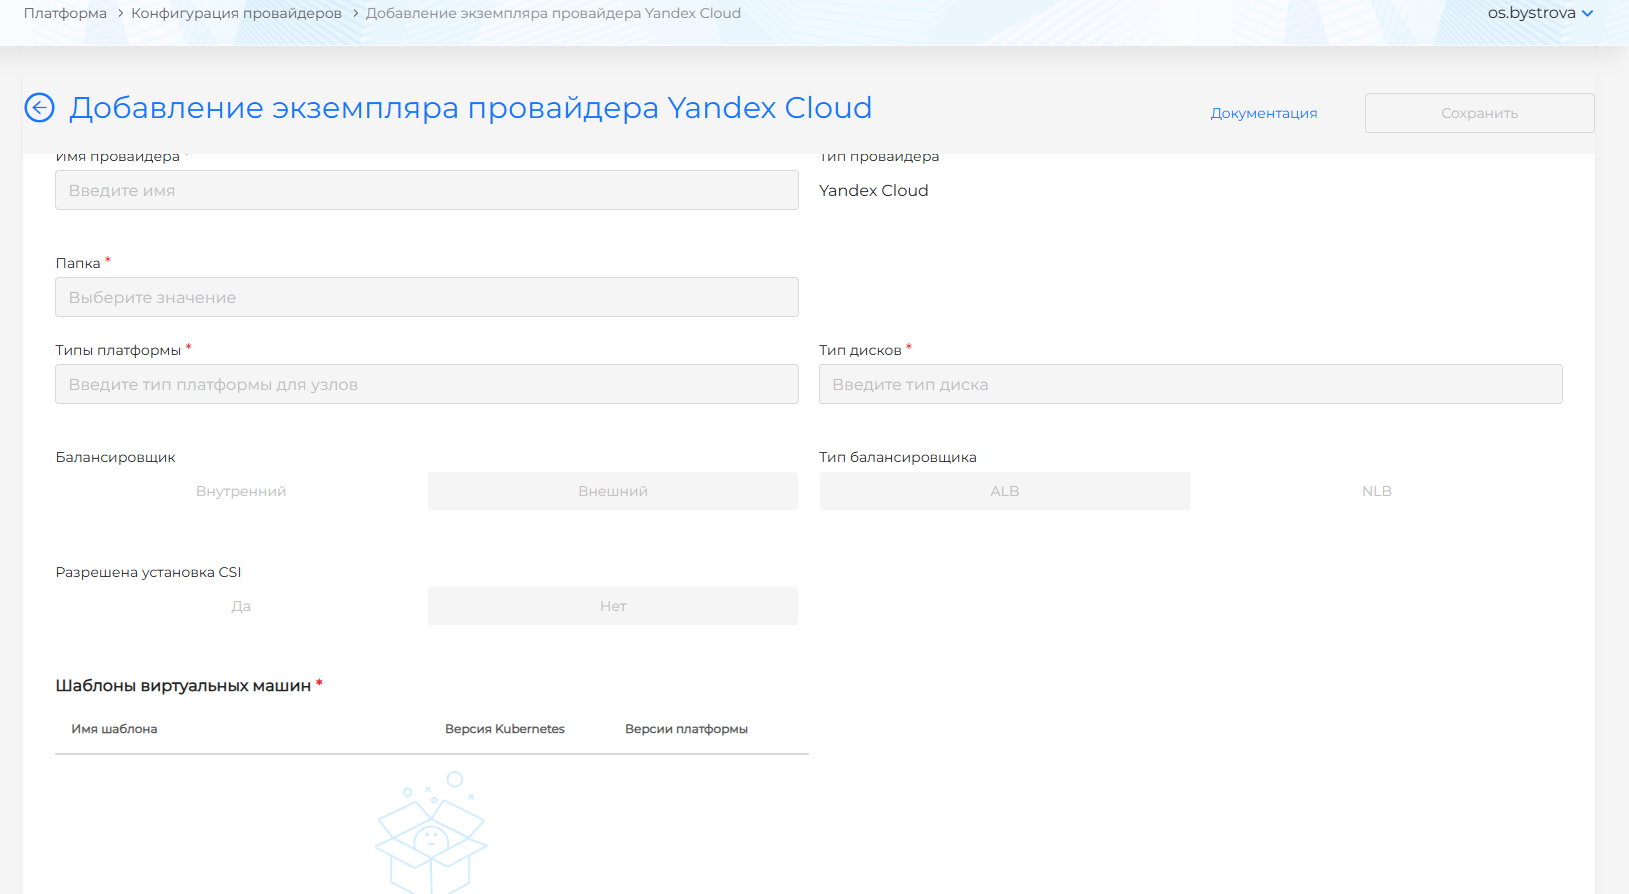Viewport: 1629px width, 894px height.
Task: Open the Папка dropdown Выберите значение
Action: 427,297
